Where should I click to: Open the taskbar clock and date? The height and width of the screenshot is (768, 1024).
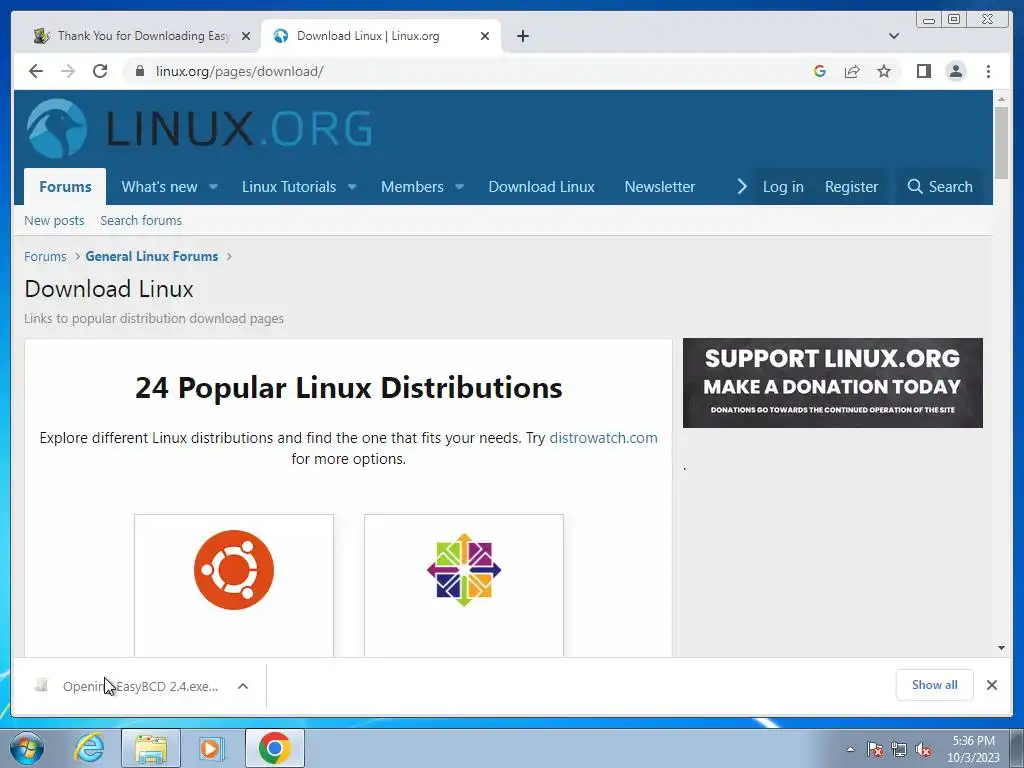pos(973,749)
